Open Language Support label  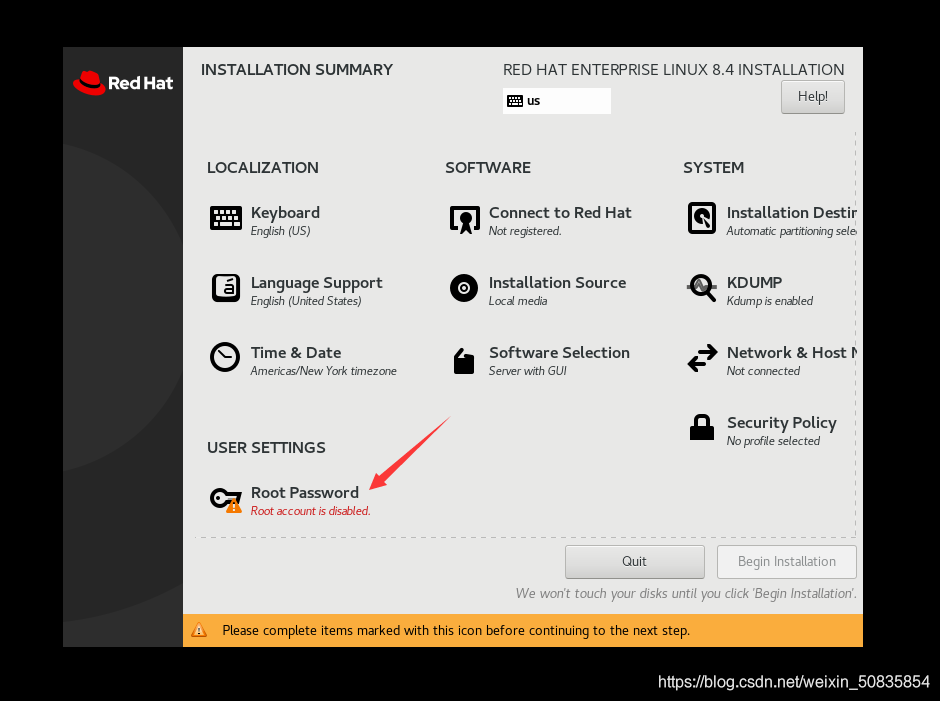(x=317, y=283)
